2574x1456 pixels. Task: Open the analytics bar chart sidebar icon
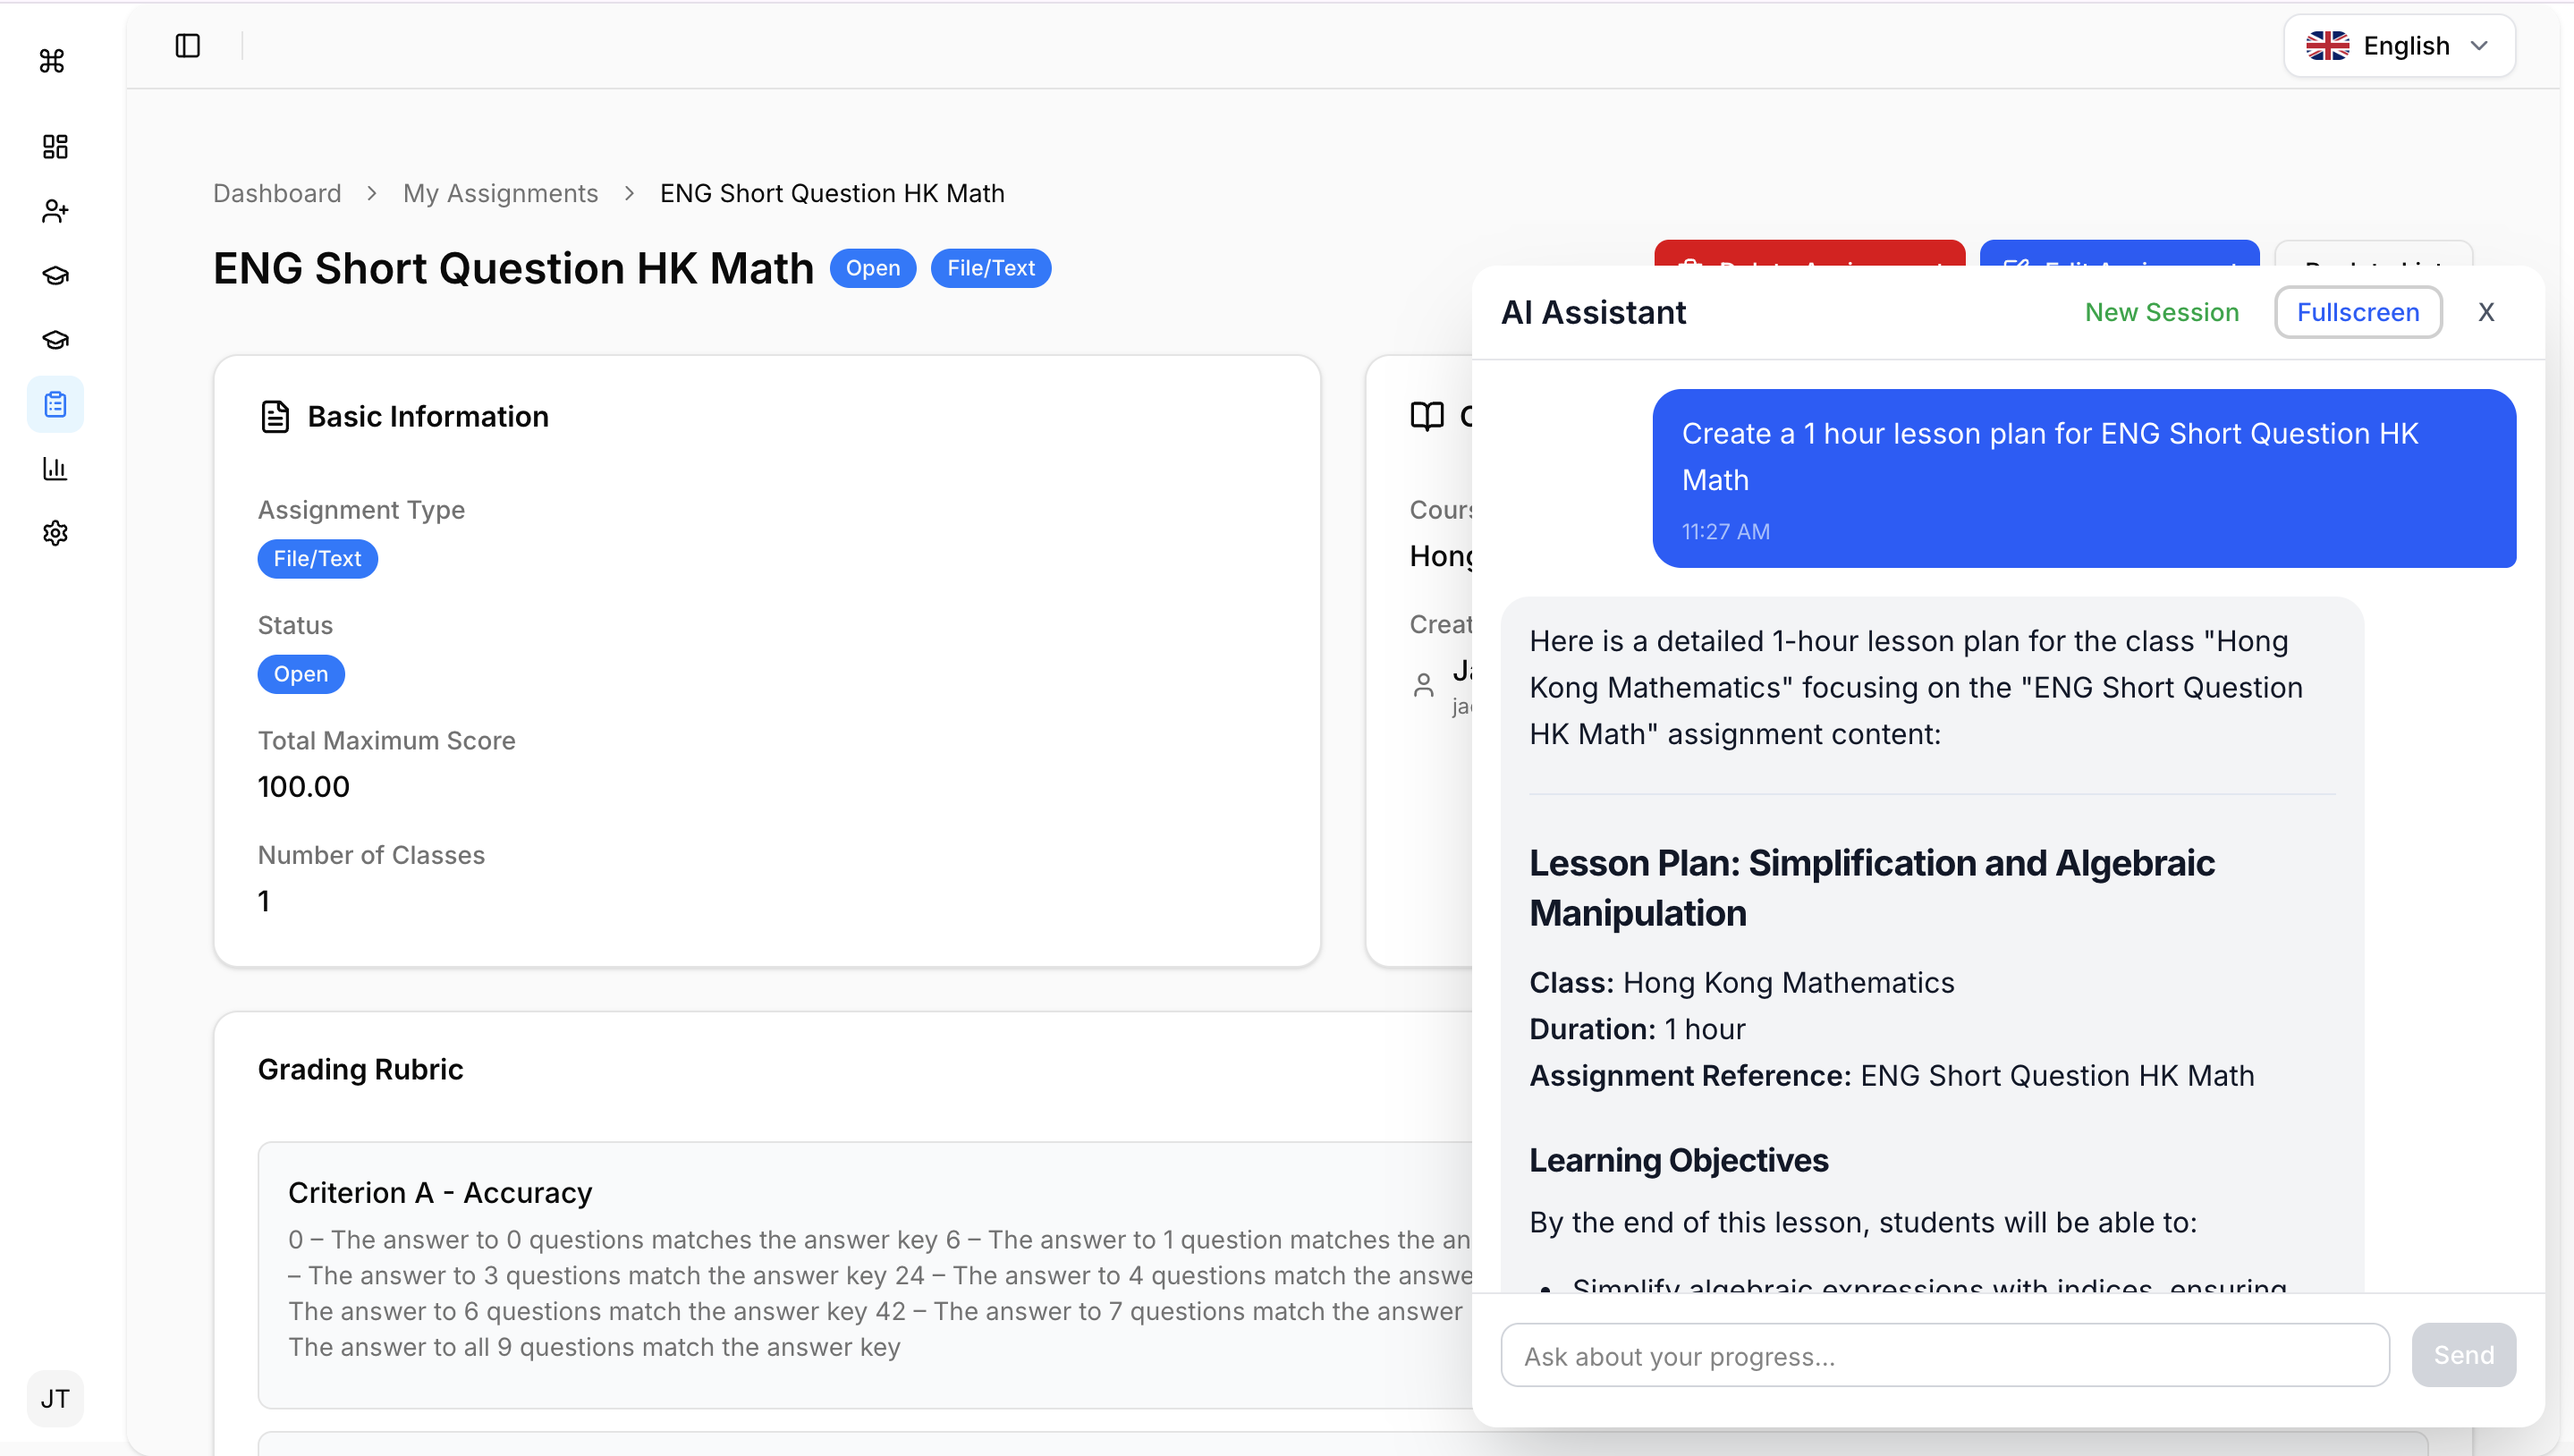(55, 468)
